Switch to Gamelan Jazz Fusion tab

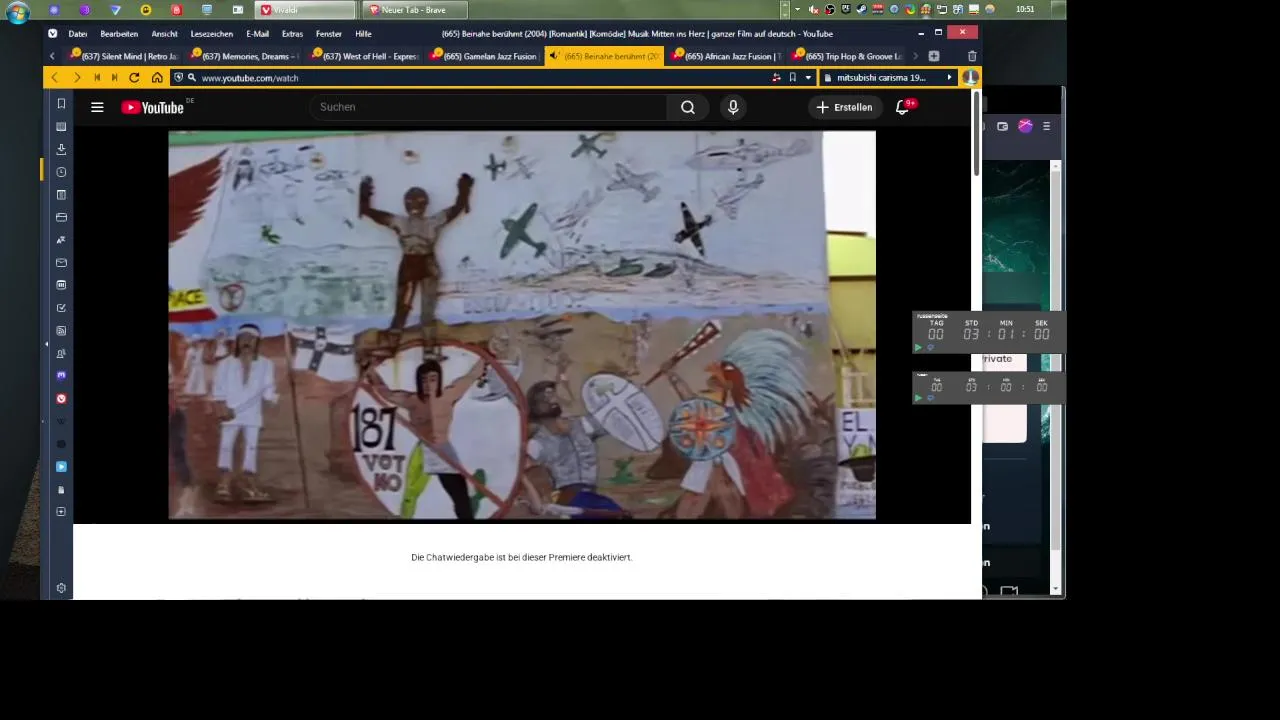(x=484, y=56)
